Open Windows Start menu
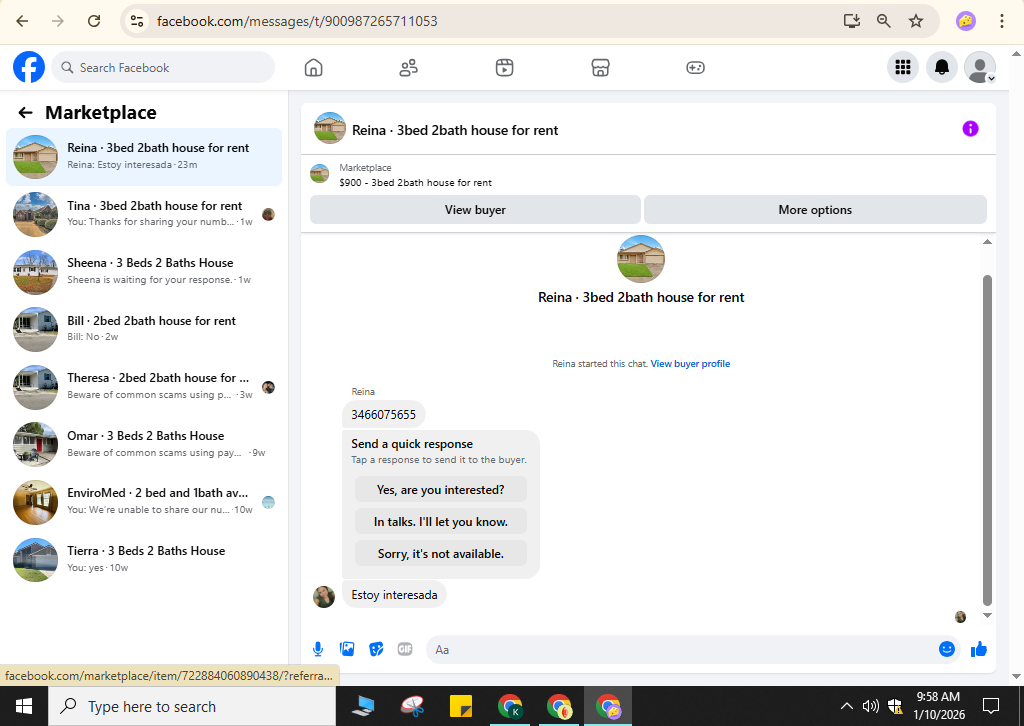The width and height of the screenshot is (1024, 726). (24, 706)
